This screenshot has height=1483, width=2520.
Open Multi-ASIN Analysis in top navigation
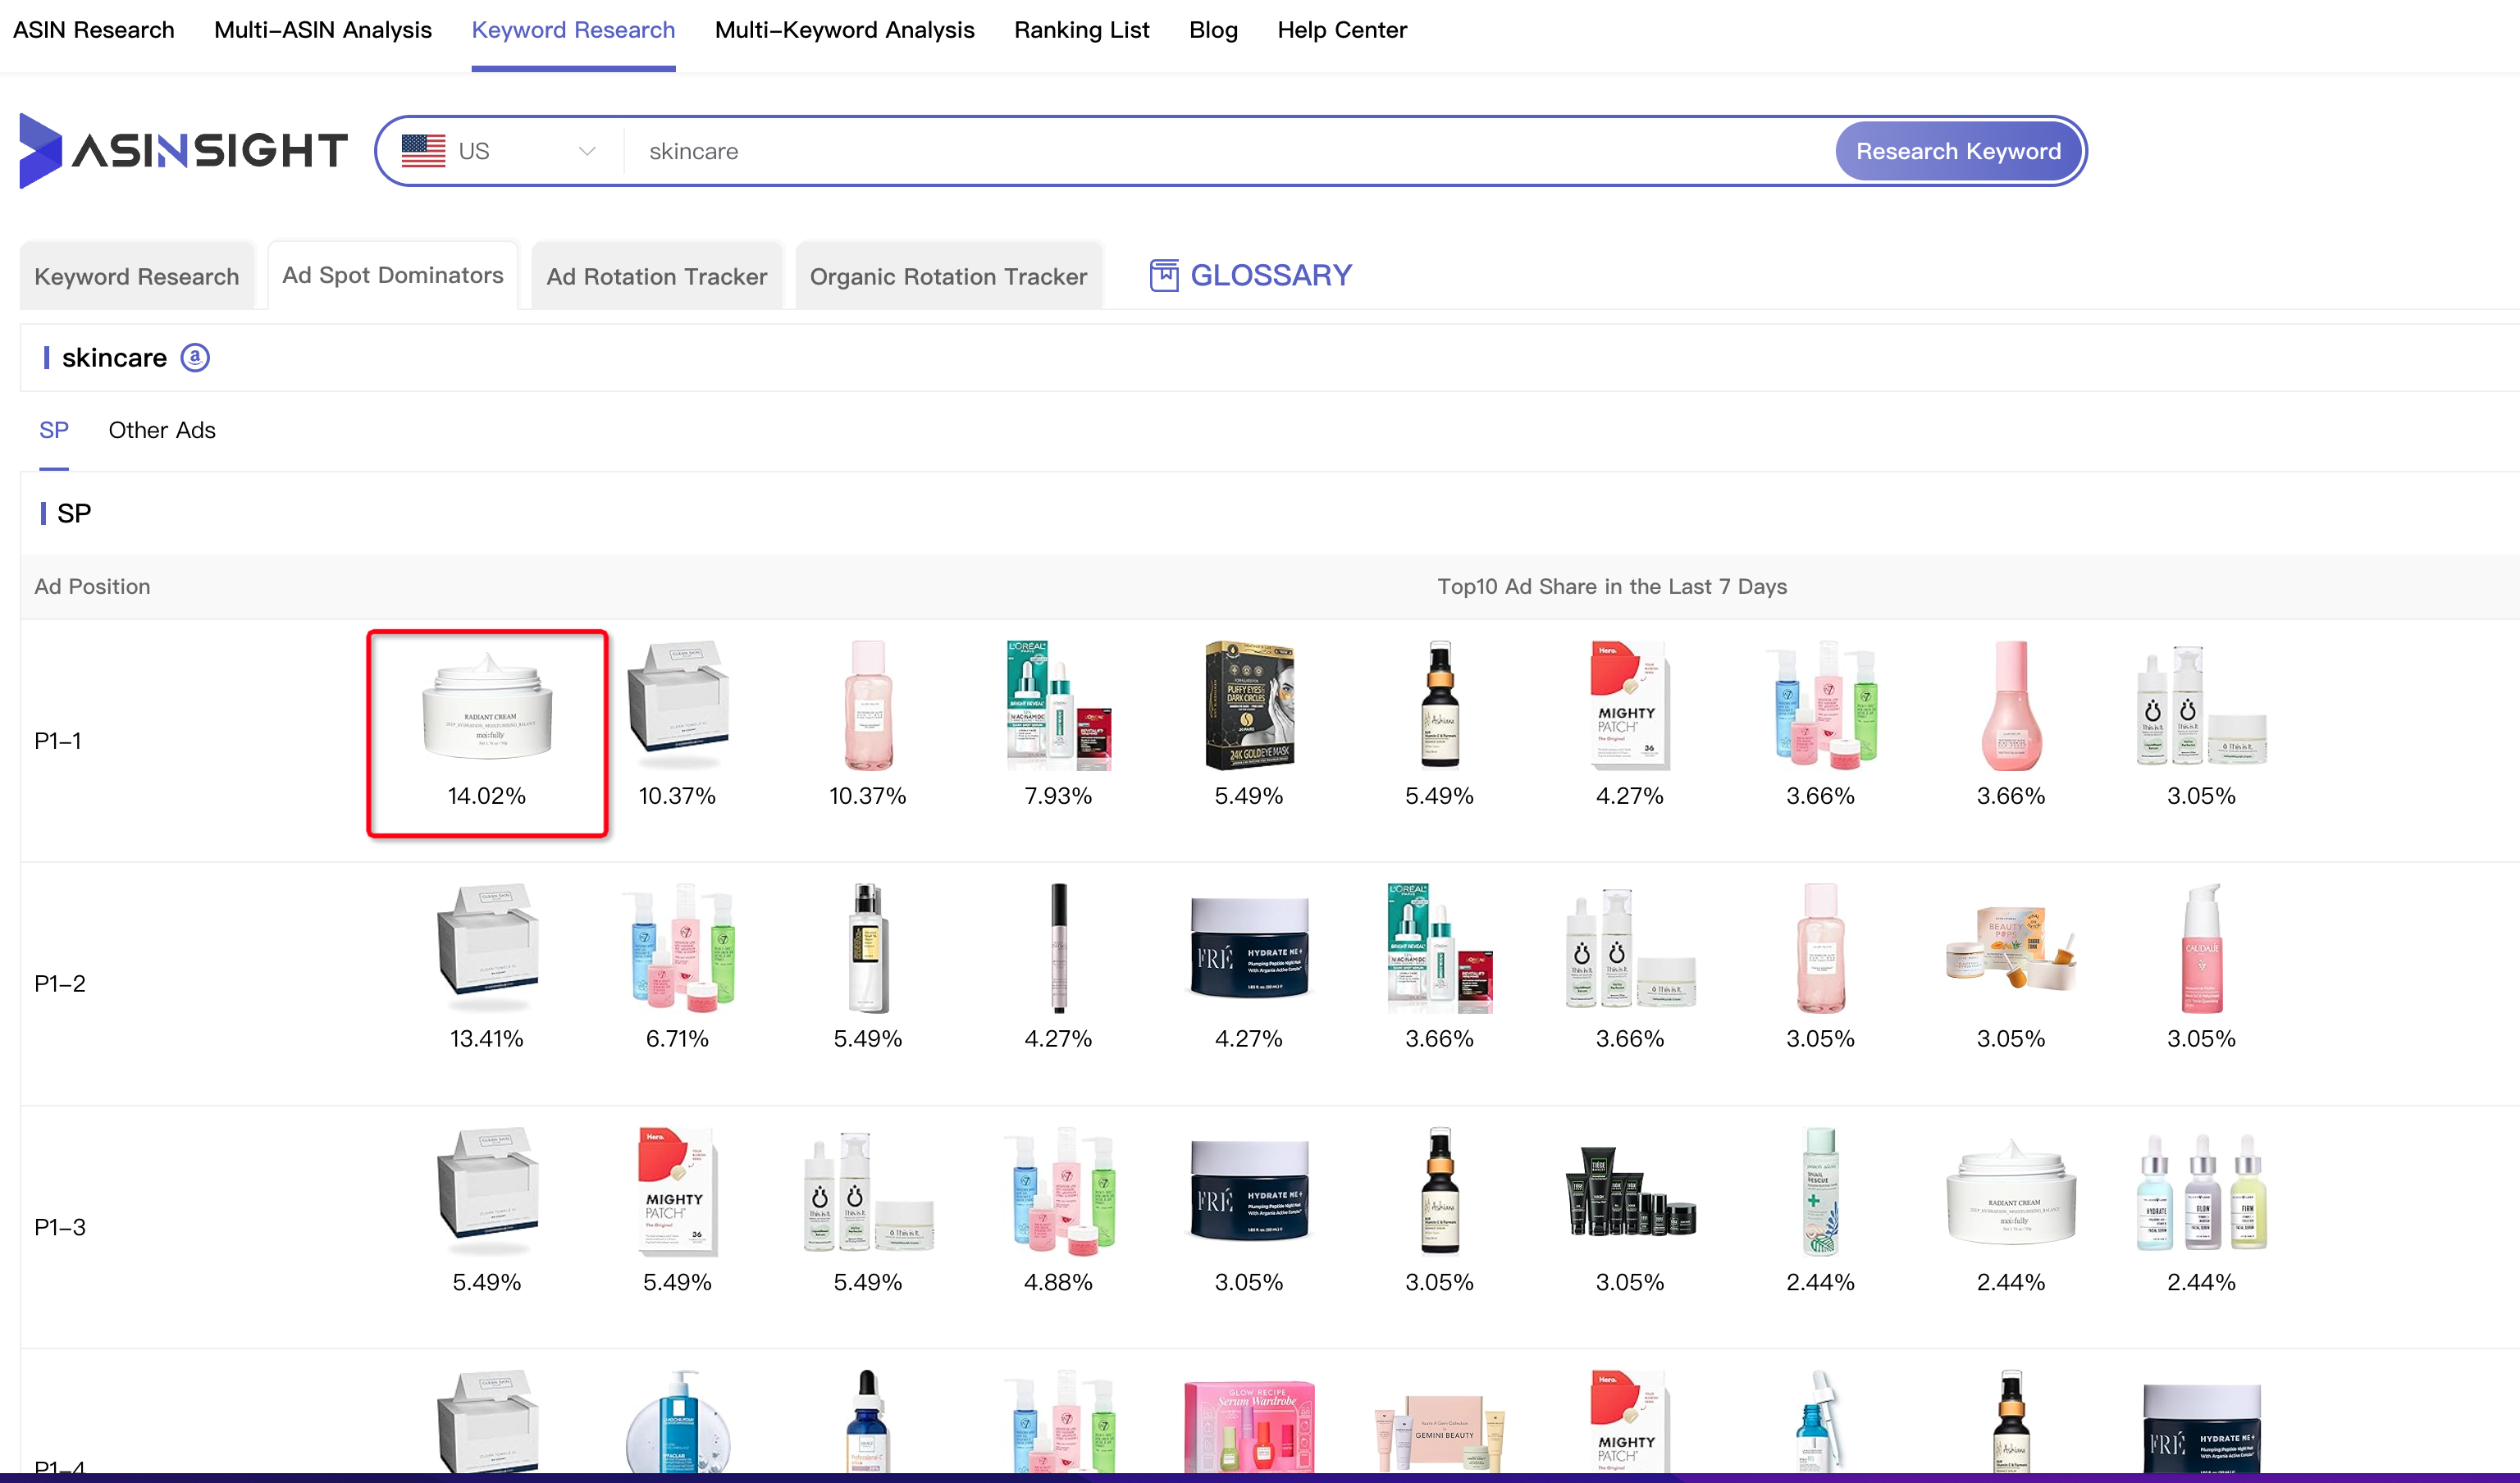(x=322, y=30)
